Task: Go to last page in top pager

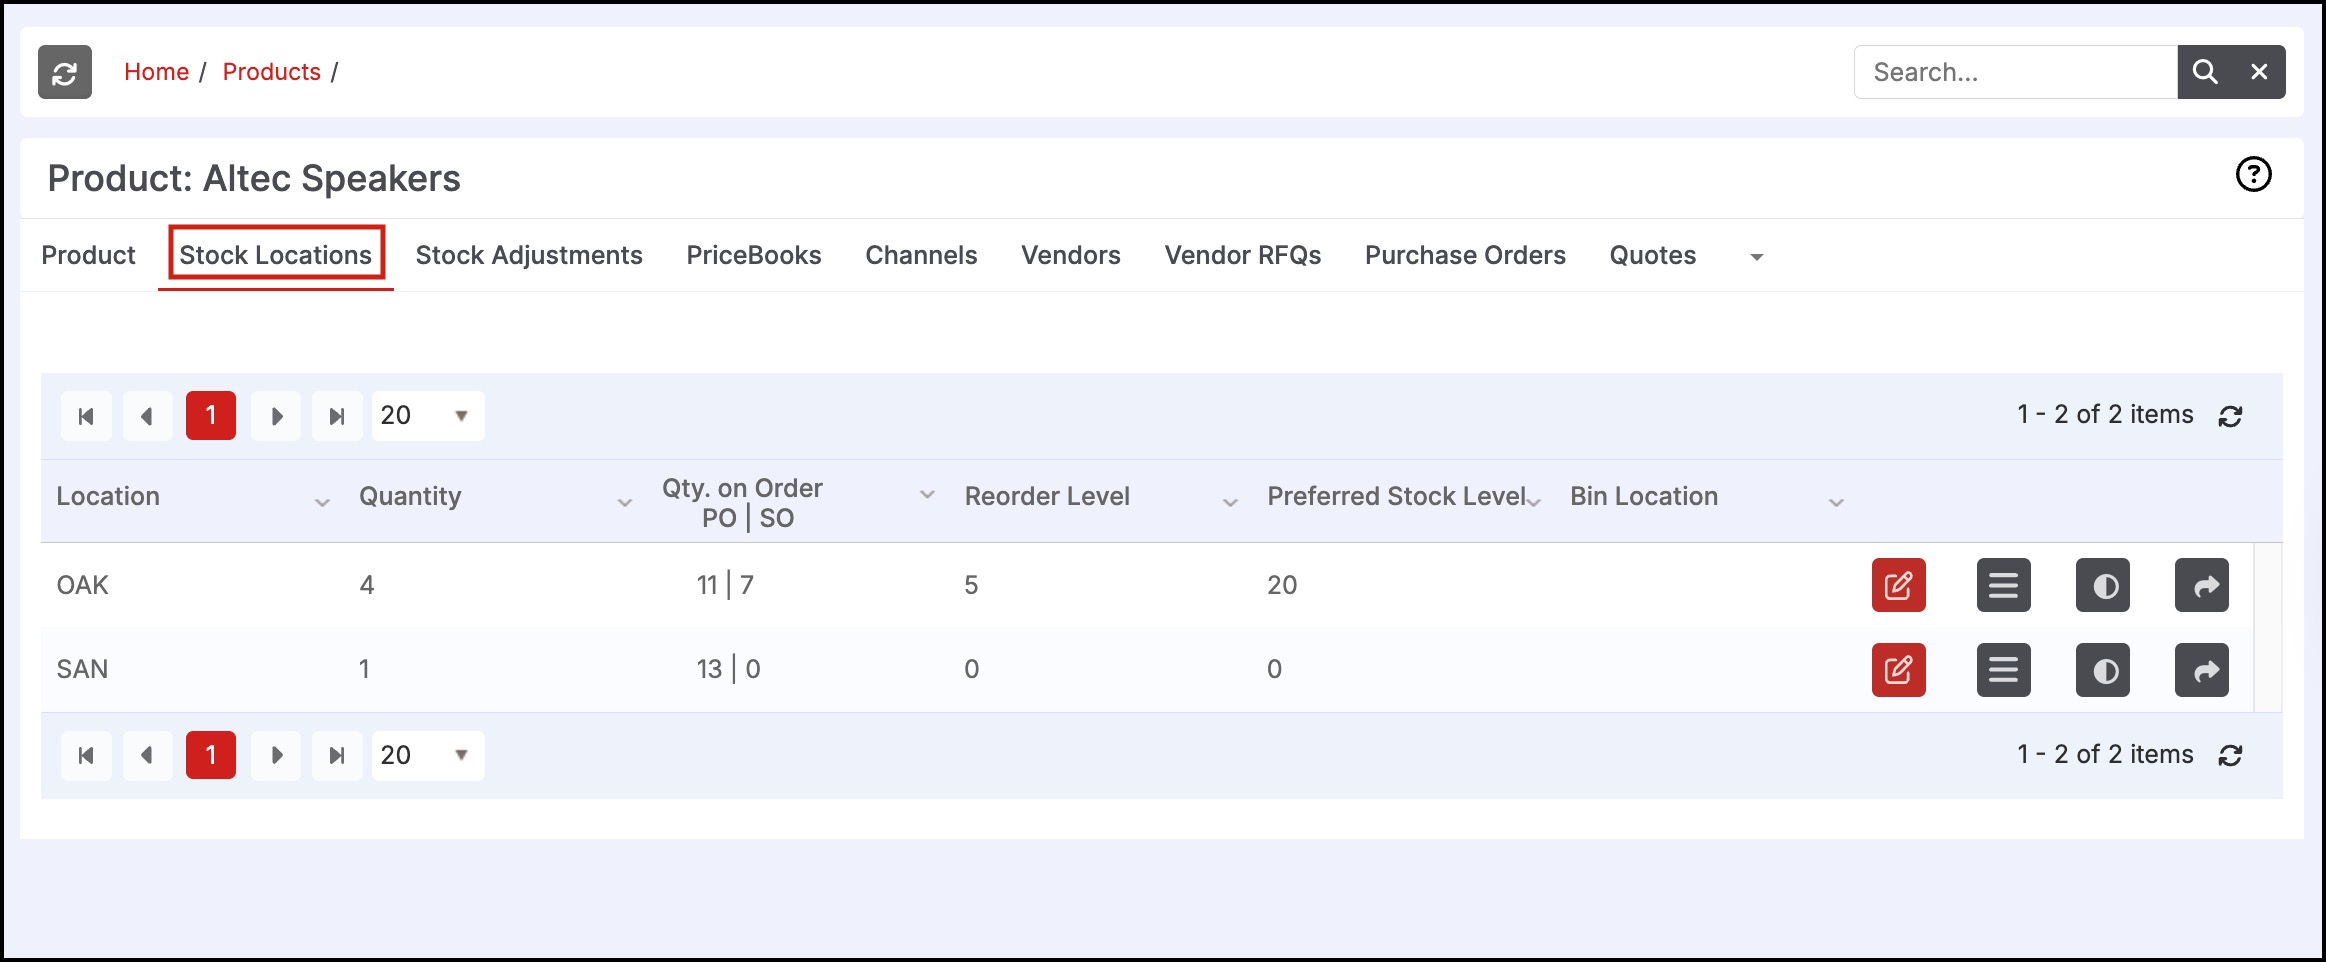Action: (x=337, y=416)
